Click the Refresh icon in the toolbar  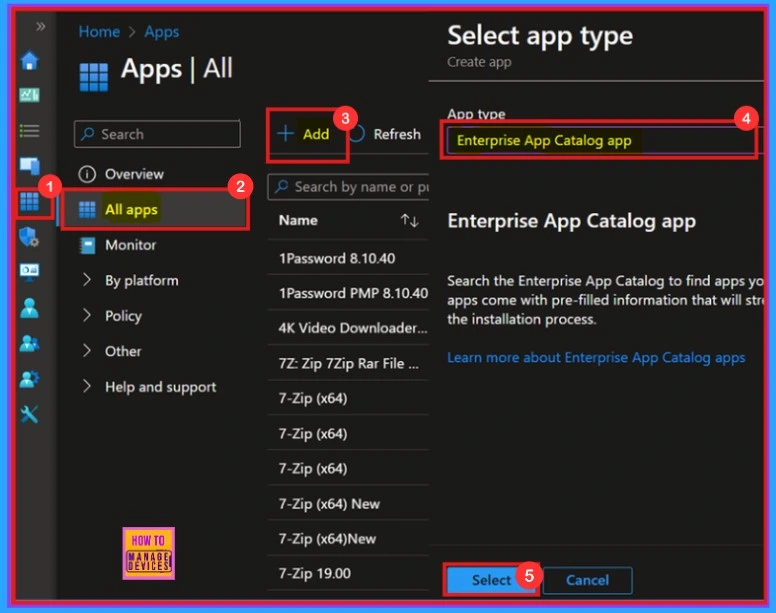coord(357,134)
